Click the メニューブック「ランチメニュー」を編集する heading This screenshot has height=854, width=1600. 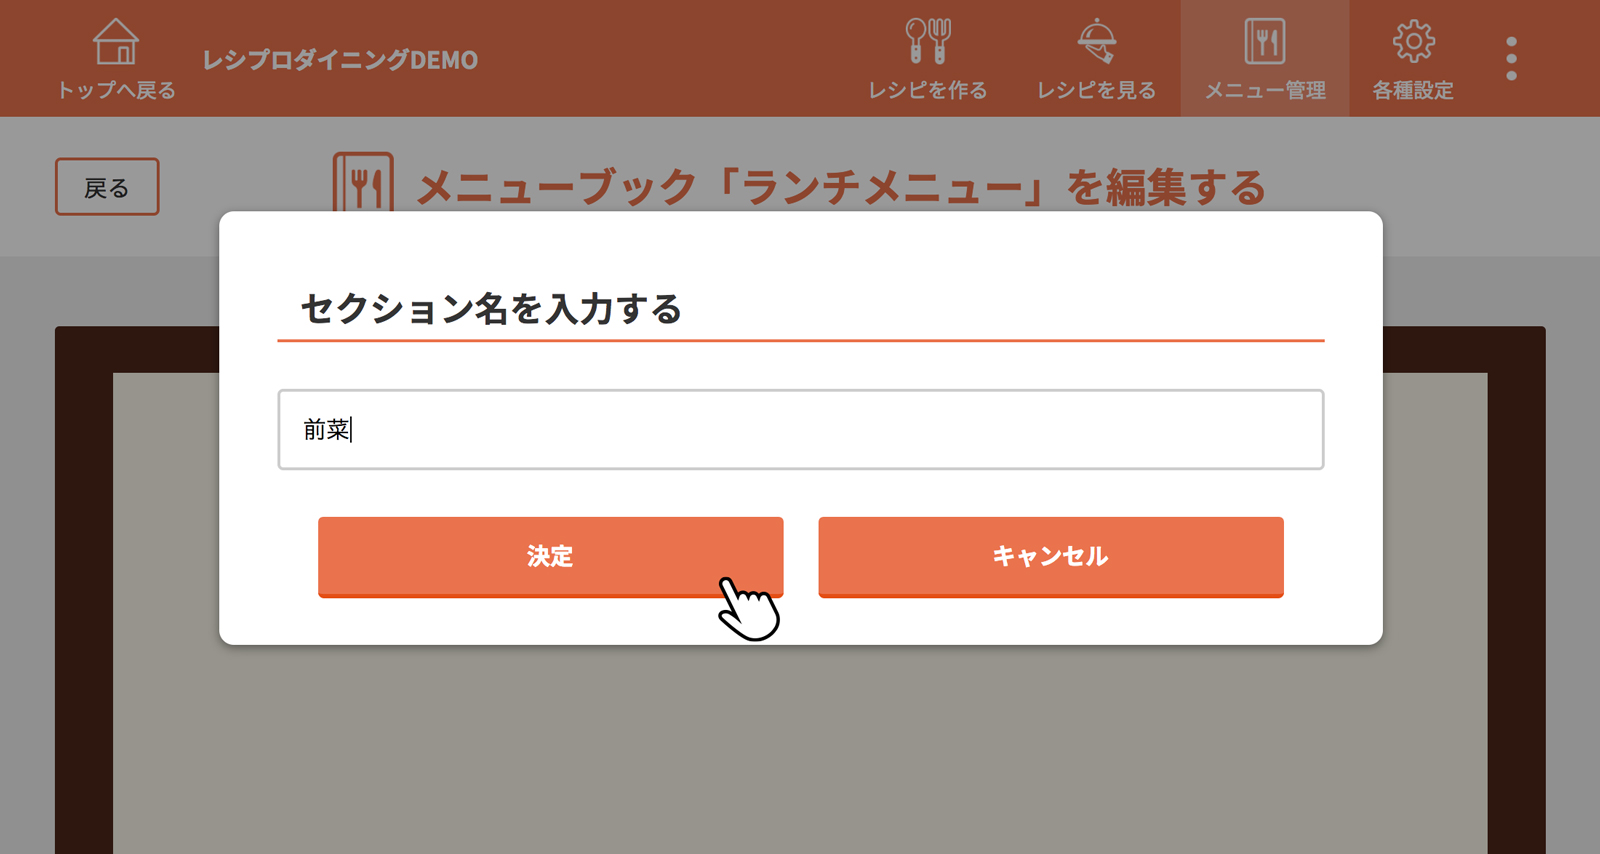click(841, 188)
